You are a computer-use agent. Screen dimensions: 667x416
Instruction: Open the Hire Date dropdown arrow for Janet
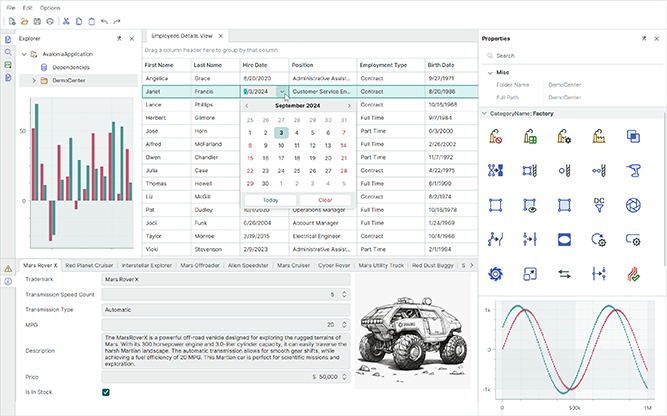[x=282, y=91]
